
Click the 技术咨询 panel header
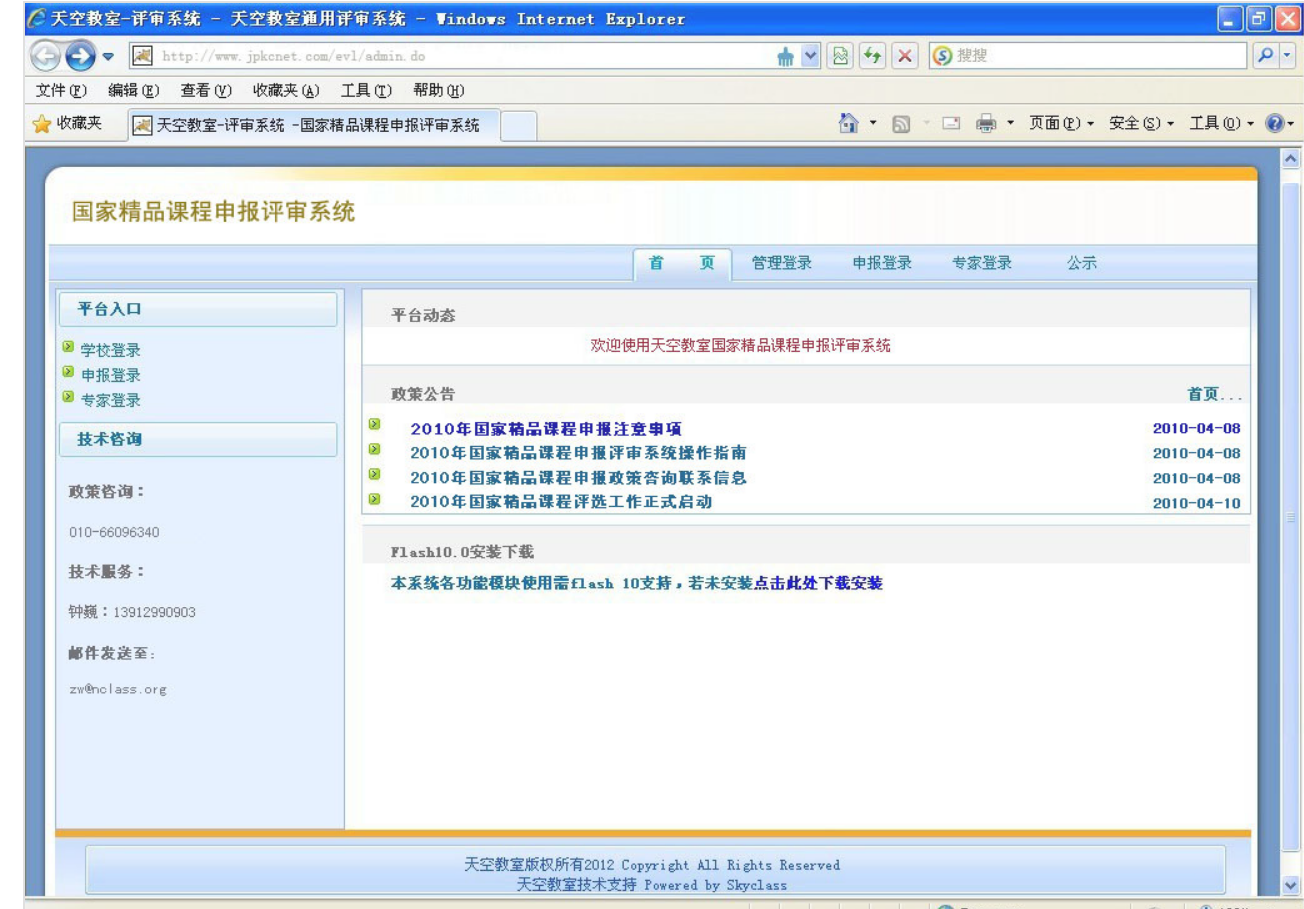(199, 439)
